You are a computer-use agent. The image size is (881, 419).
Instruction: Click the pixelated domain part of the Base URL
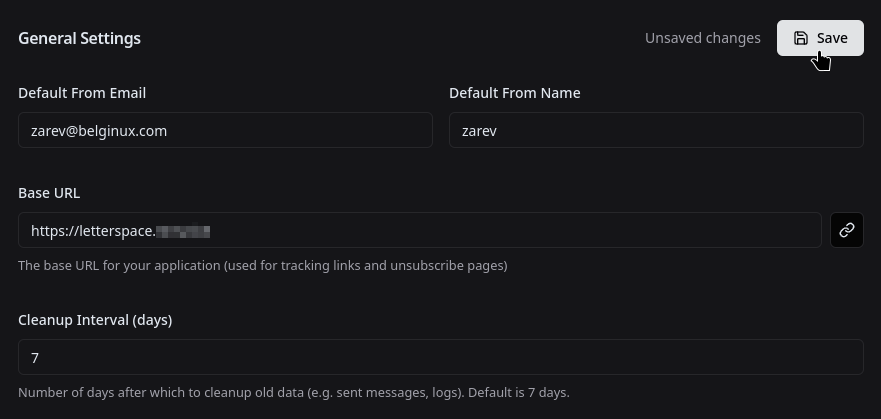tap(183, 231)
